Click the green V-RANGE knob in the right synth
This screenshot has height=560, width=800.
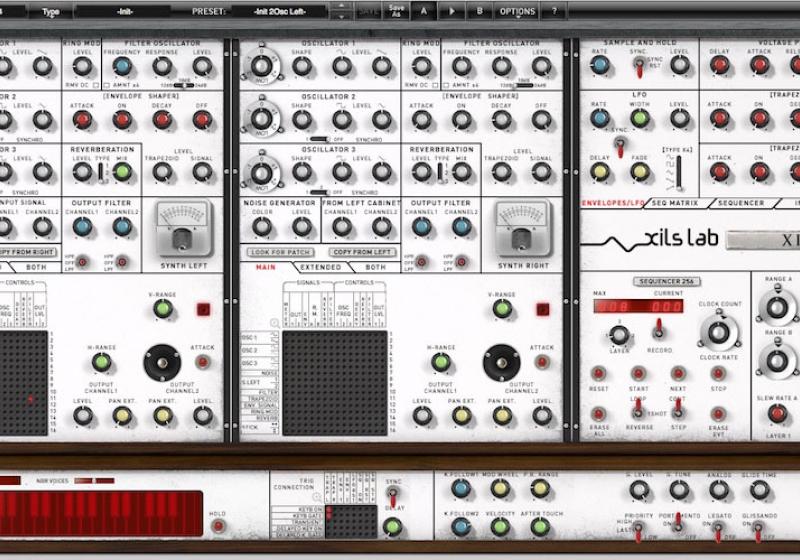(x=502, y=309)
